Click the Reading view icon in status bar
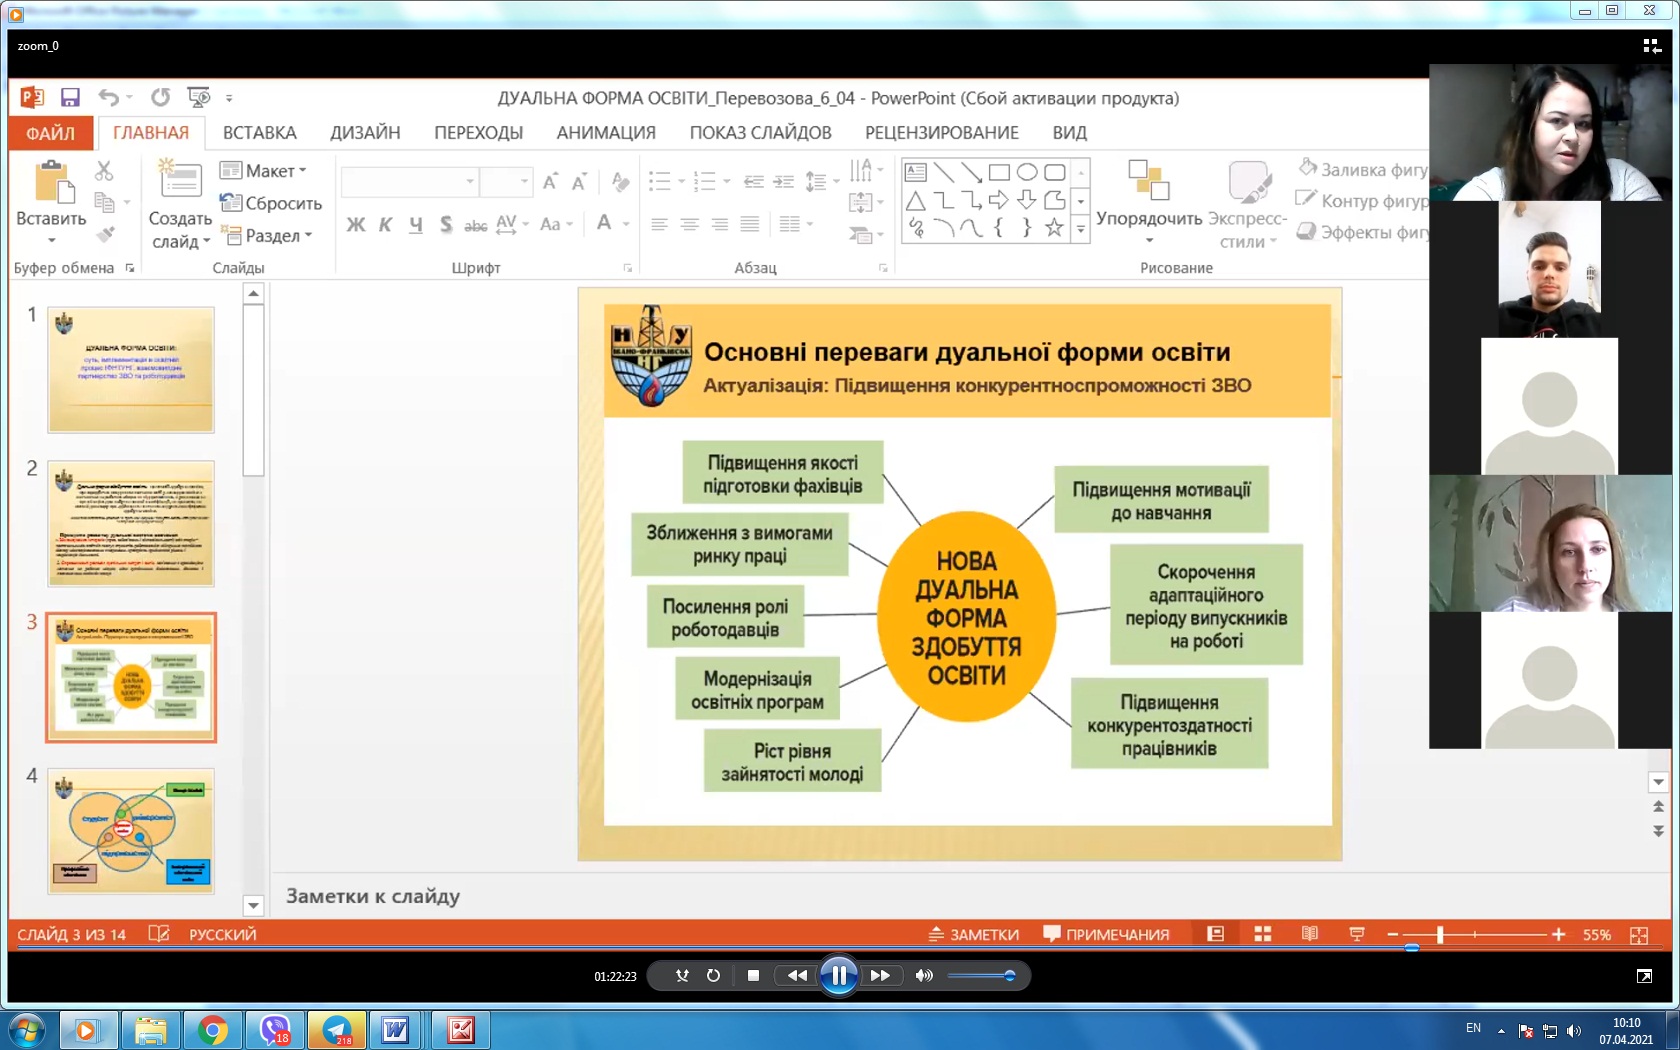 1309,934
